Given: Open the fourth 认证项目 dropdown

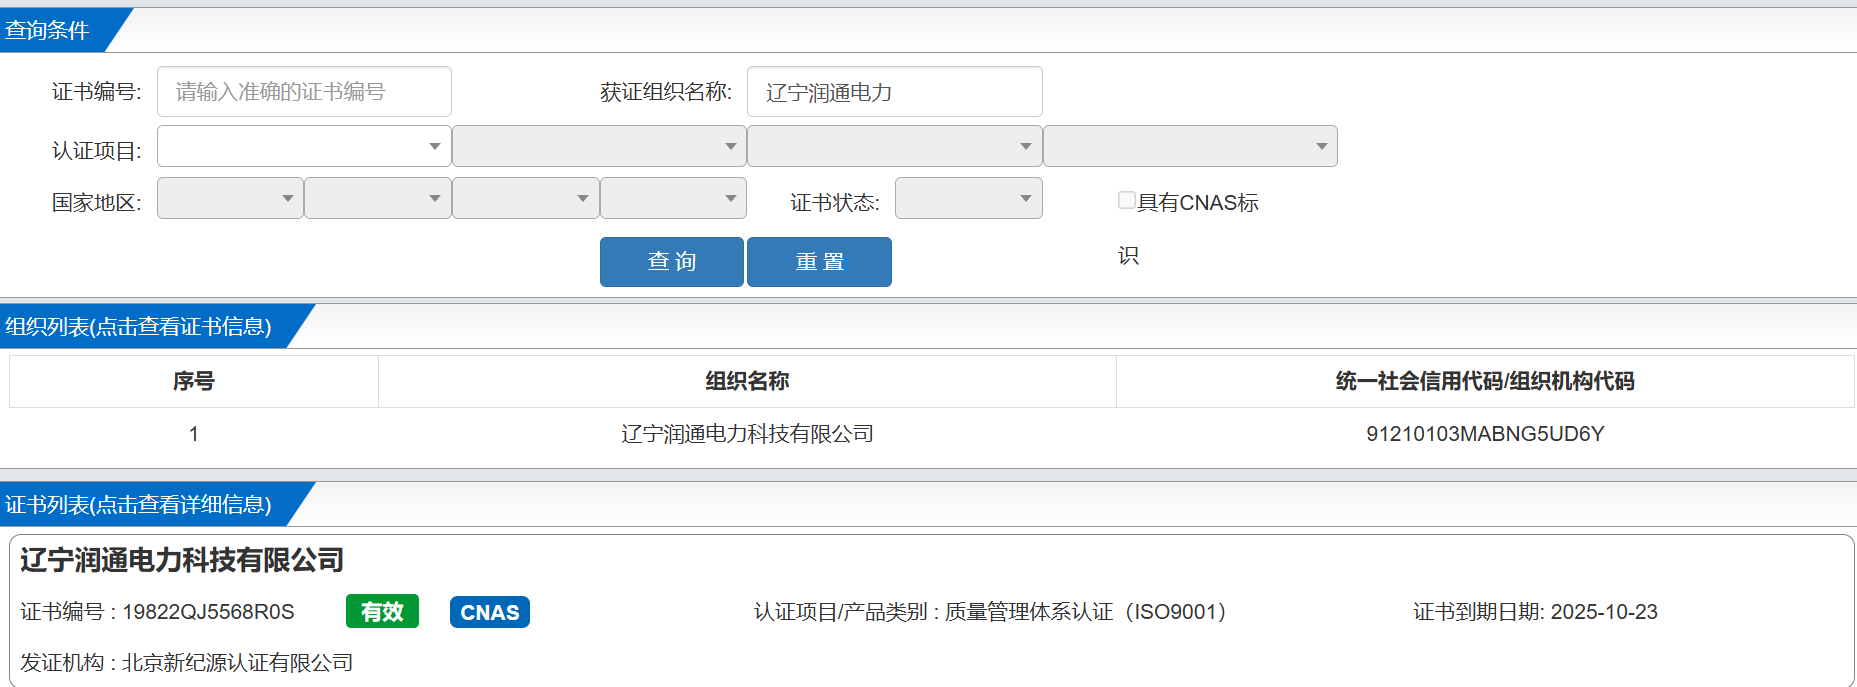Looking at the screenshot, I should click(x=1190, y=146).
